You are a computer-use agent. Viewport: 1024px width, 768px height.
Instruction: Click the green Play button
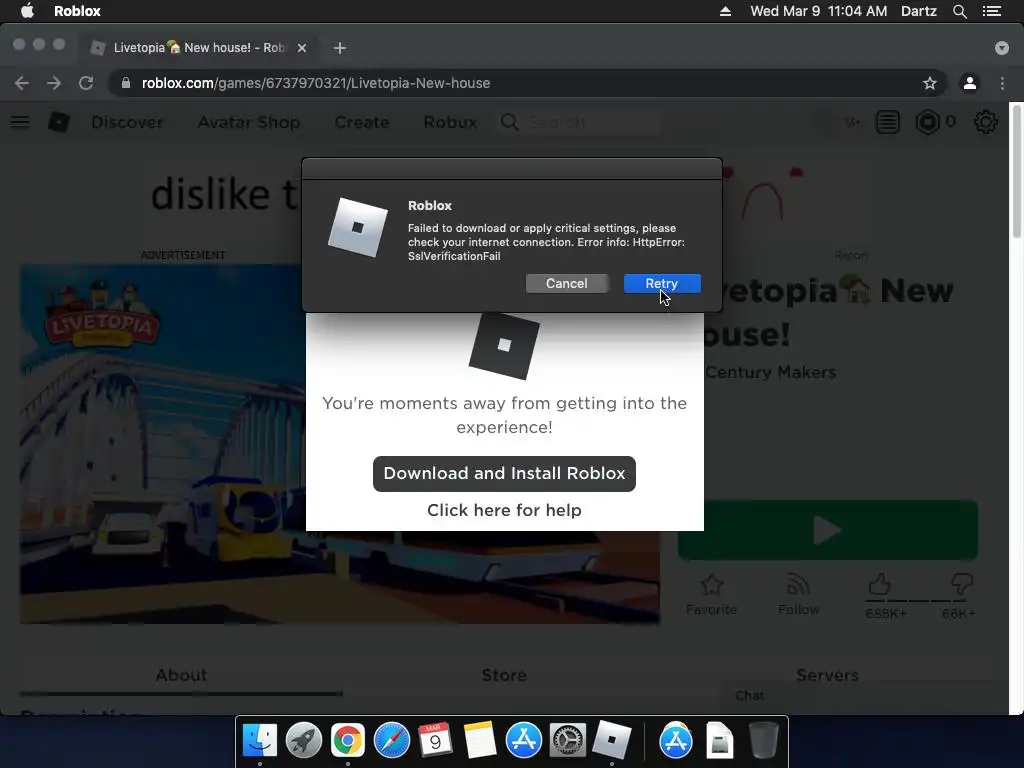pyautogui.click(x=828, y=530)
